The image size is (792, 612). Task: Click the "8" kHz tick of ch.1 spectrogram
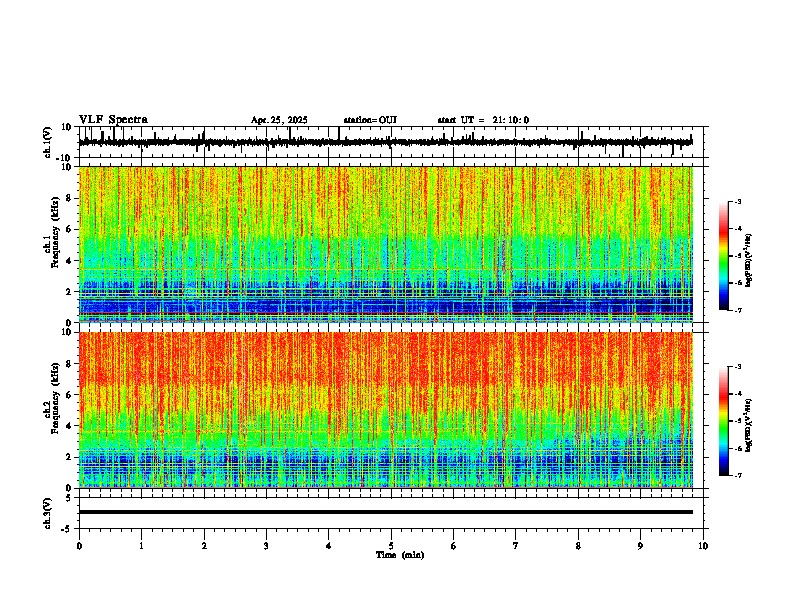click(70, 198)
